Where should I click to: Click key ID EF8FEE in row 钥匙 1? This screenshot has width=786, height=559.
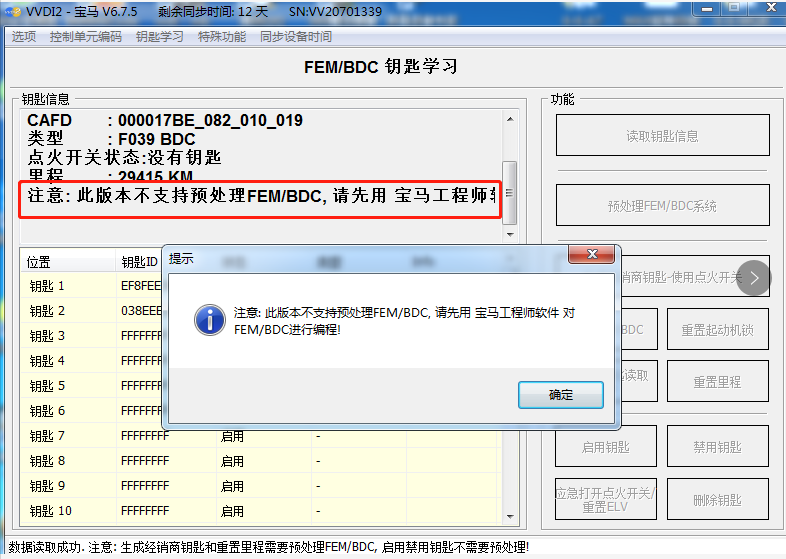coord(141,286)
